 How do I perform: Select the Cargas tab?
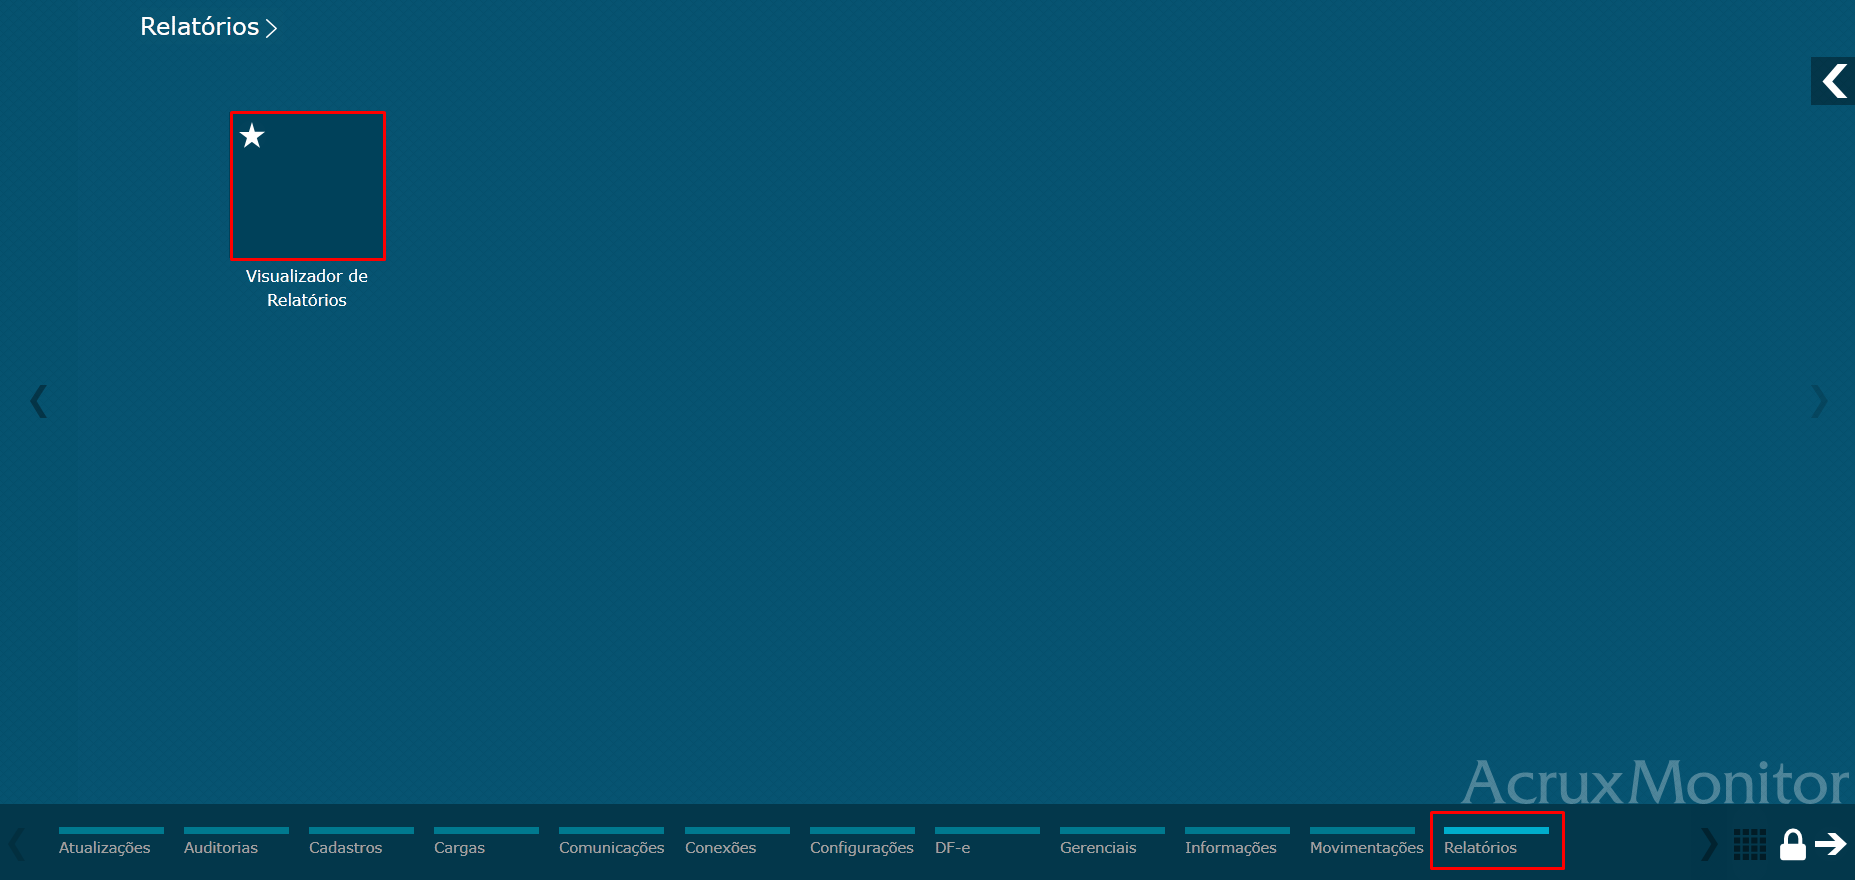pos(486,841)
